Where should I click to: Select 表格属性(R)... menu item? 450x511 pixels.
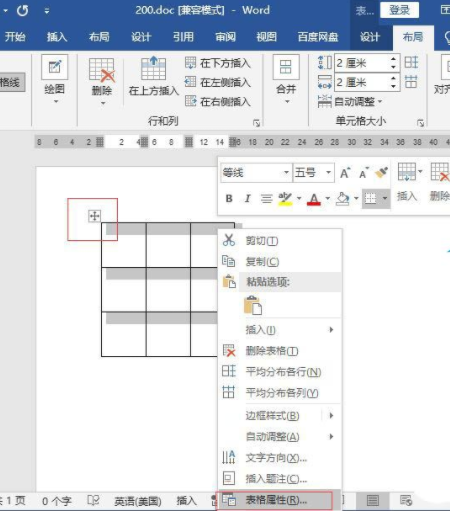[x=279, y=500]
